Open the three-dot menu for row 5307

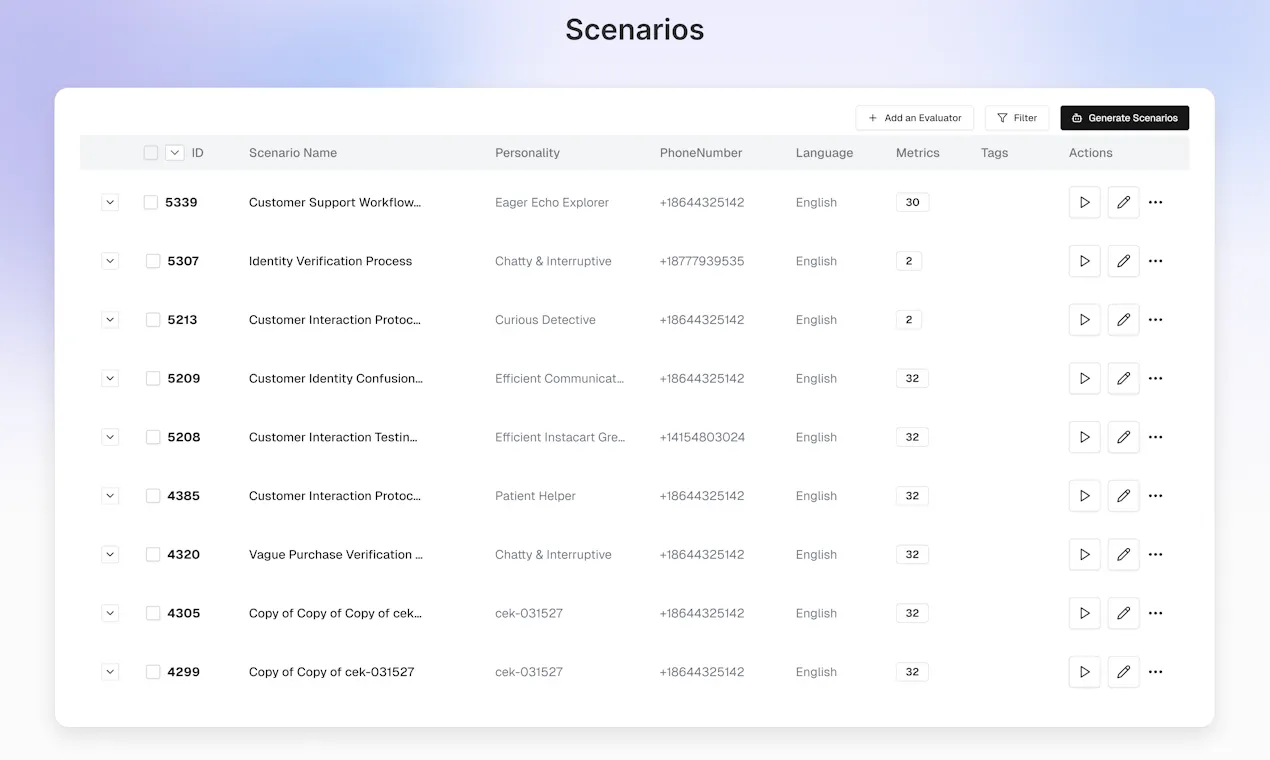pos(1155,261)
